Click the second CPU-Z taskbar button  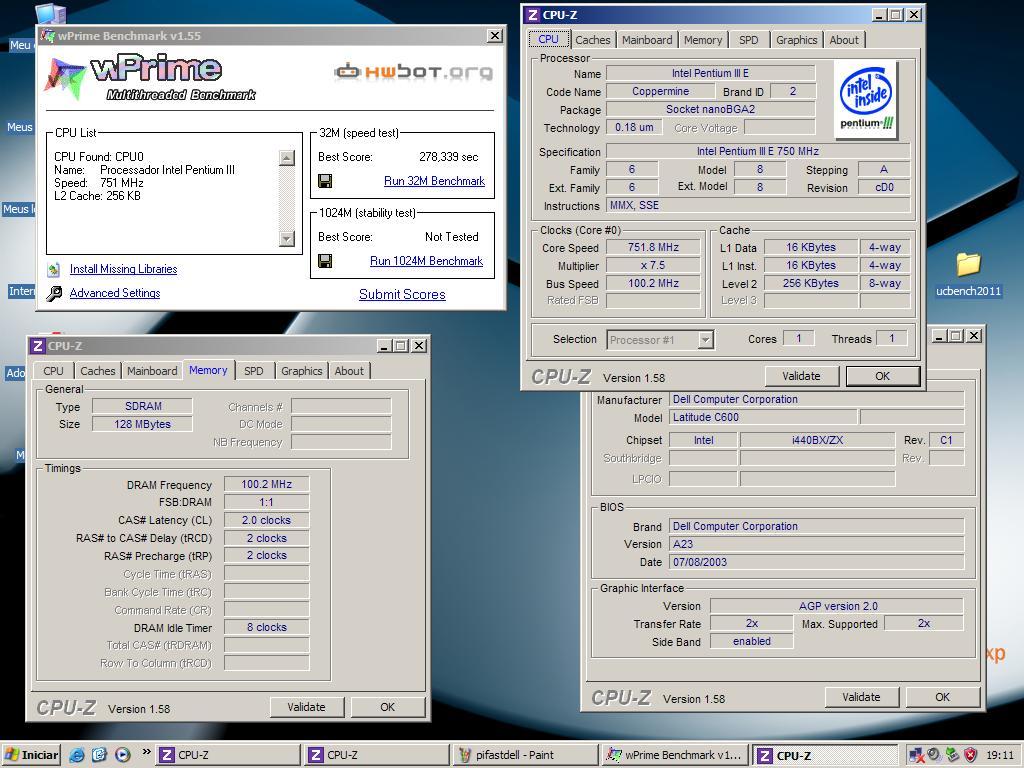[377, 756]
